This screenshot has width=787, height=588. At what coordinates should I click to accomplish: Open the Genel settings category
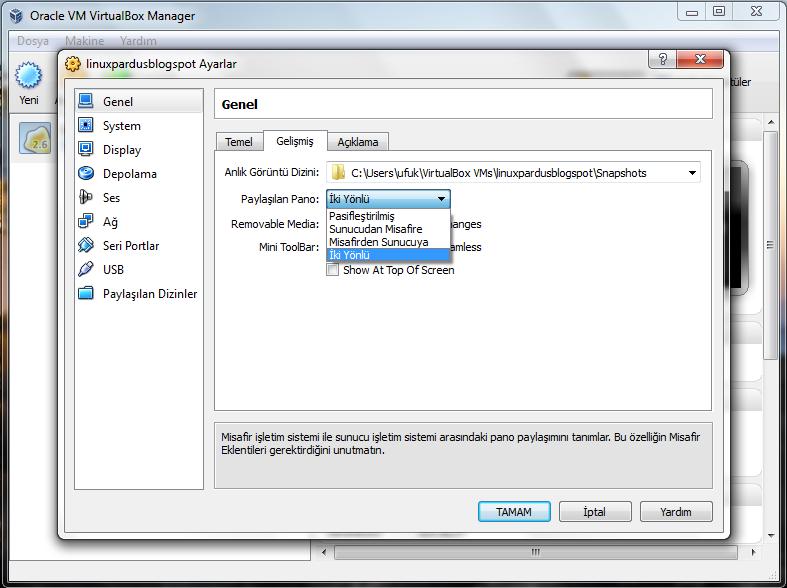click(139, 101)
